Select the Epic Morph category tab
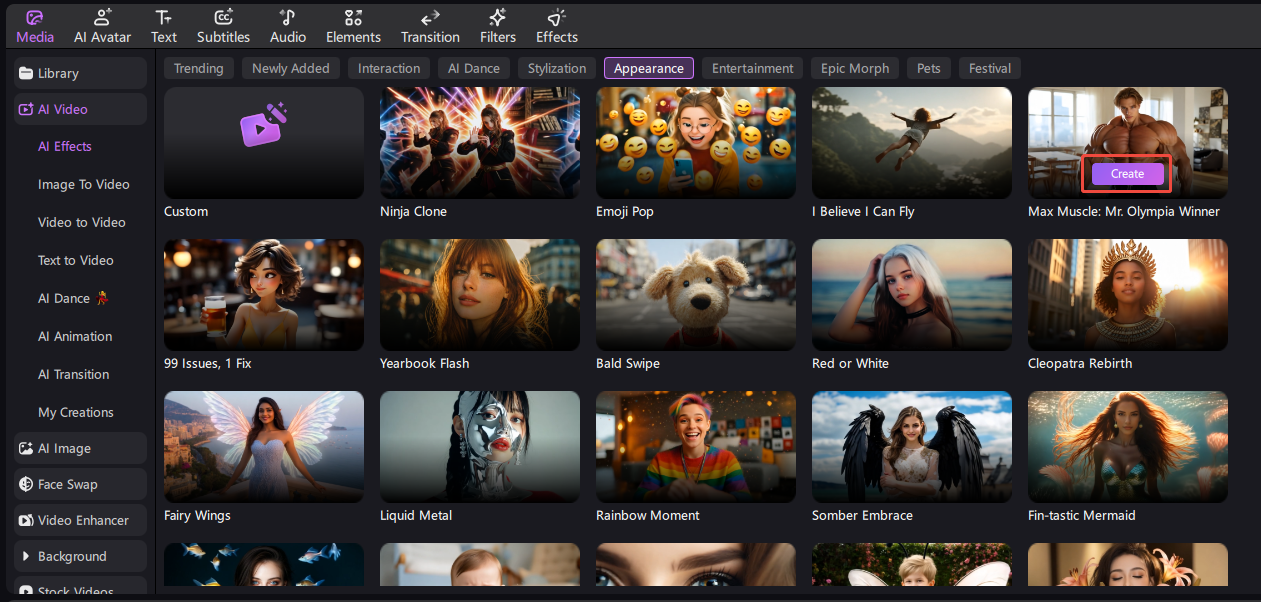Viewport: 1261px width, 602px height. [x=854, y=68]
